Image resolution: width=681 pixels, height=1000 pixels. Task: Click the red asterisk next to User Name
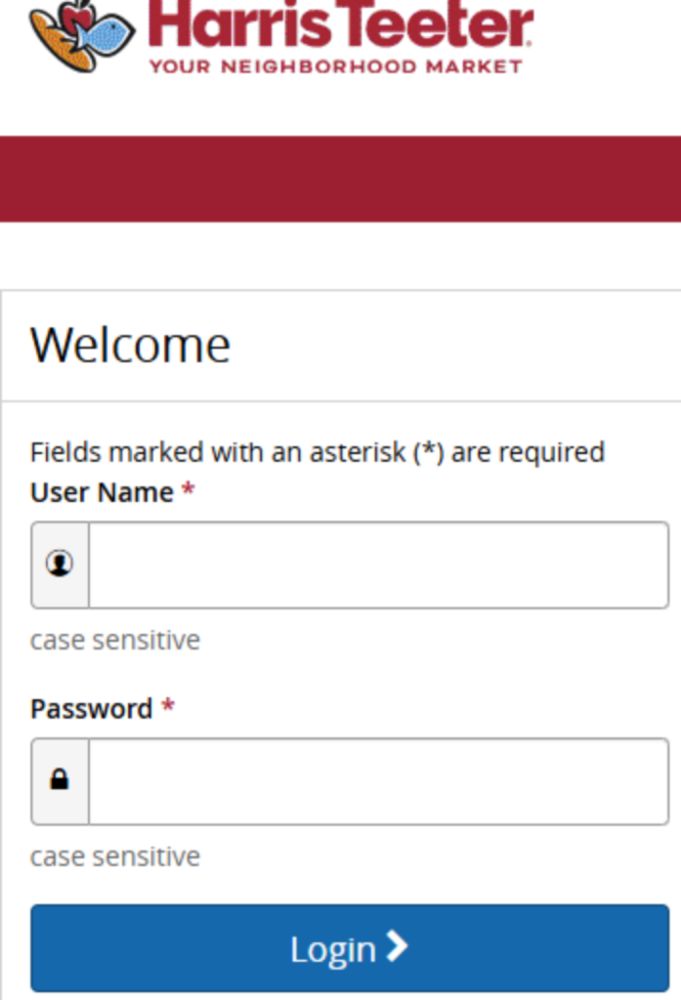pyautogui.click(x=188, y=493)
